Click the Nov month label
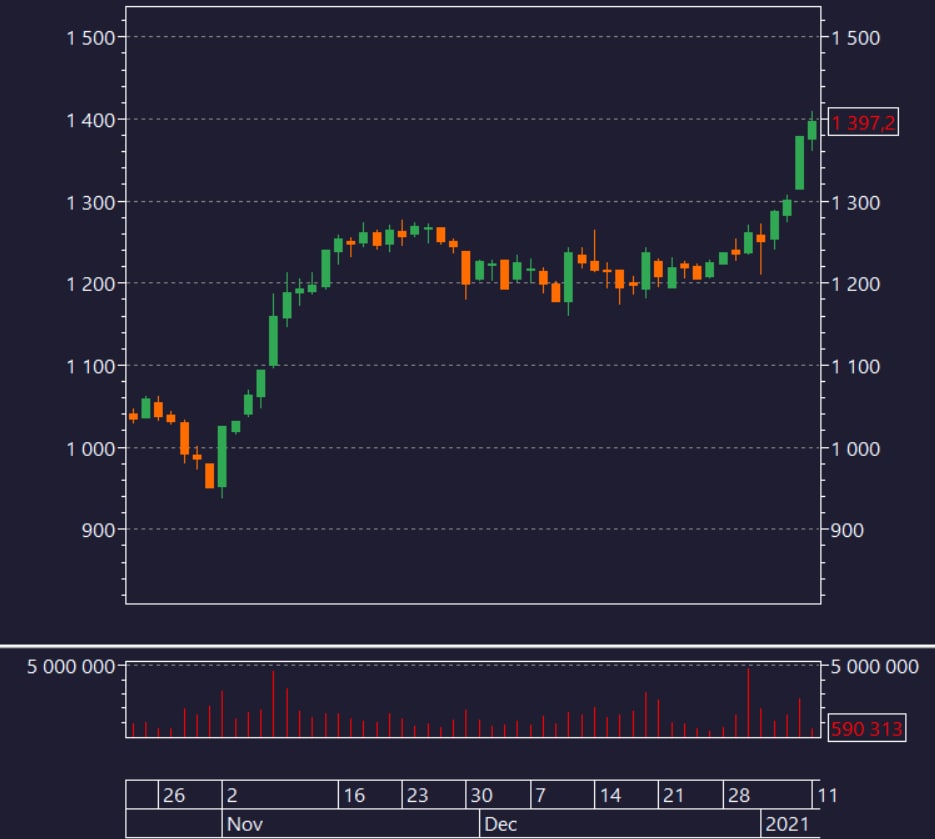Viewport: 935px width, 839px height. click(x=244, y=824)
